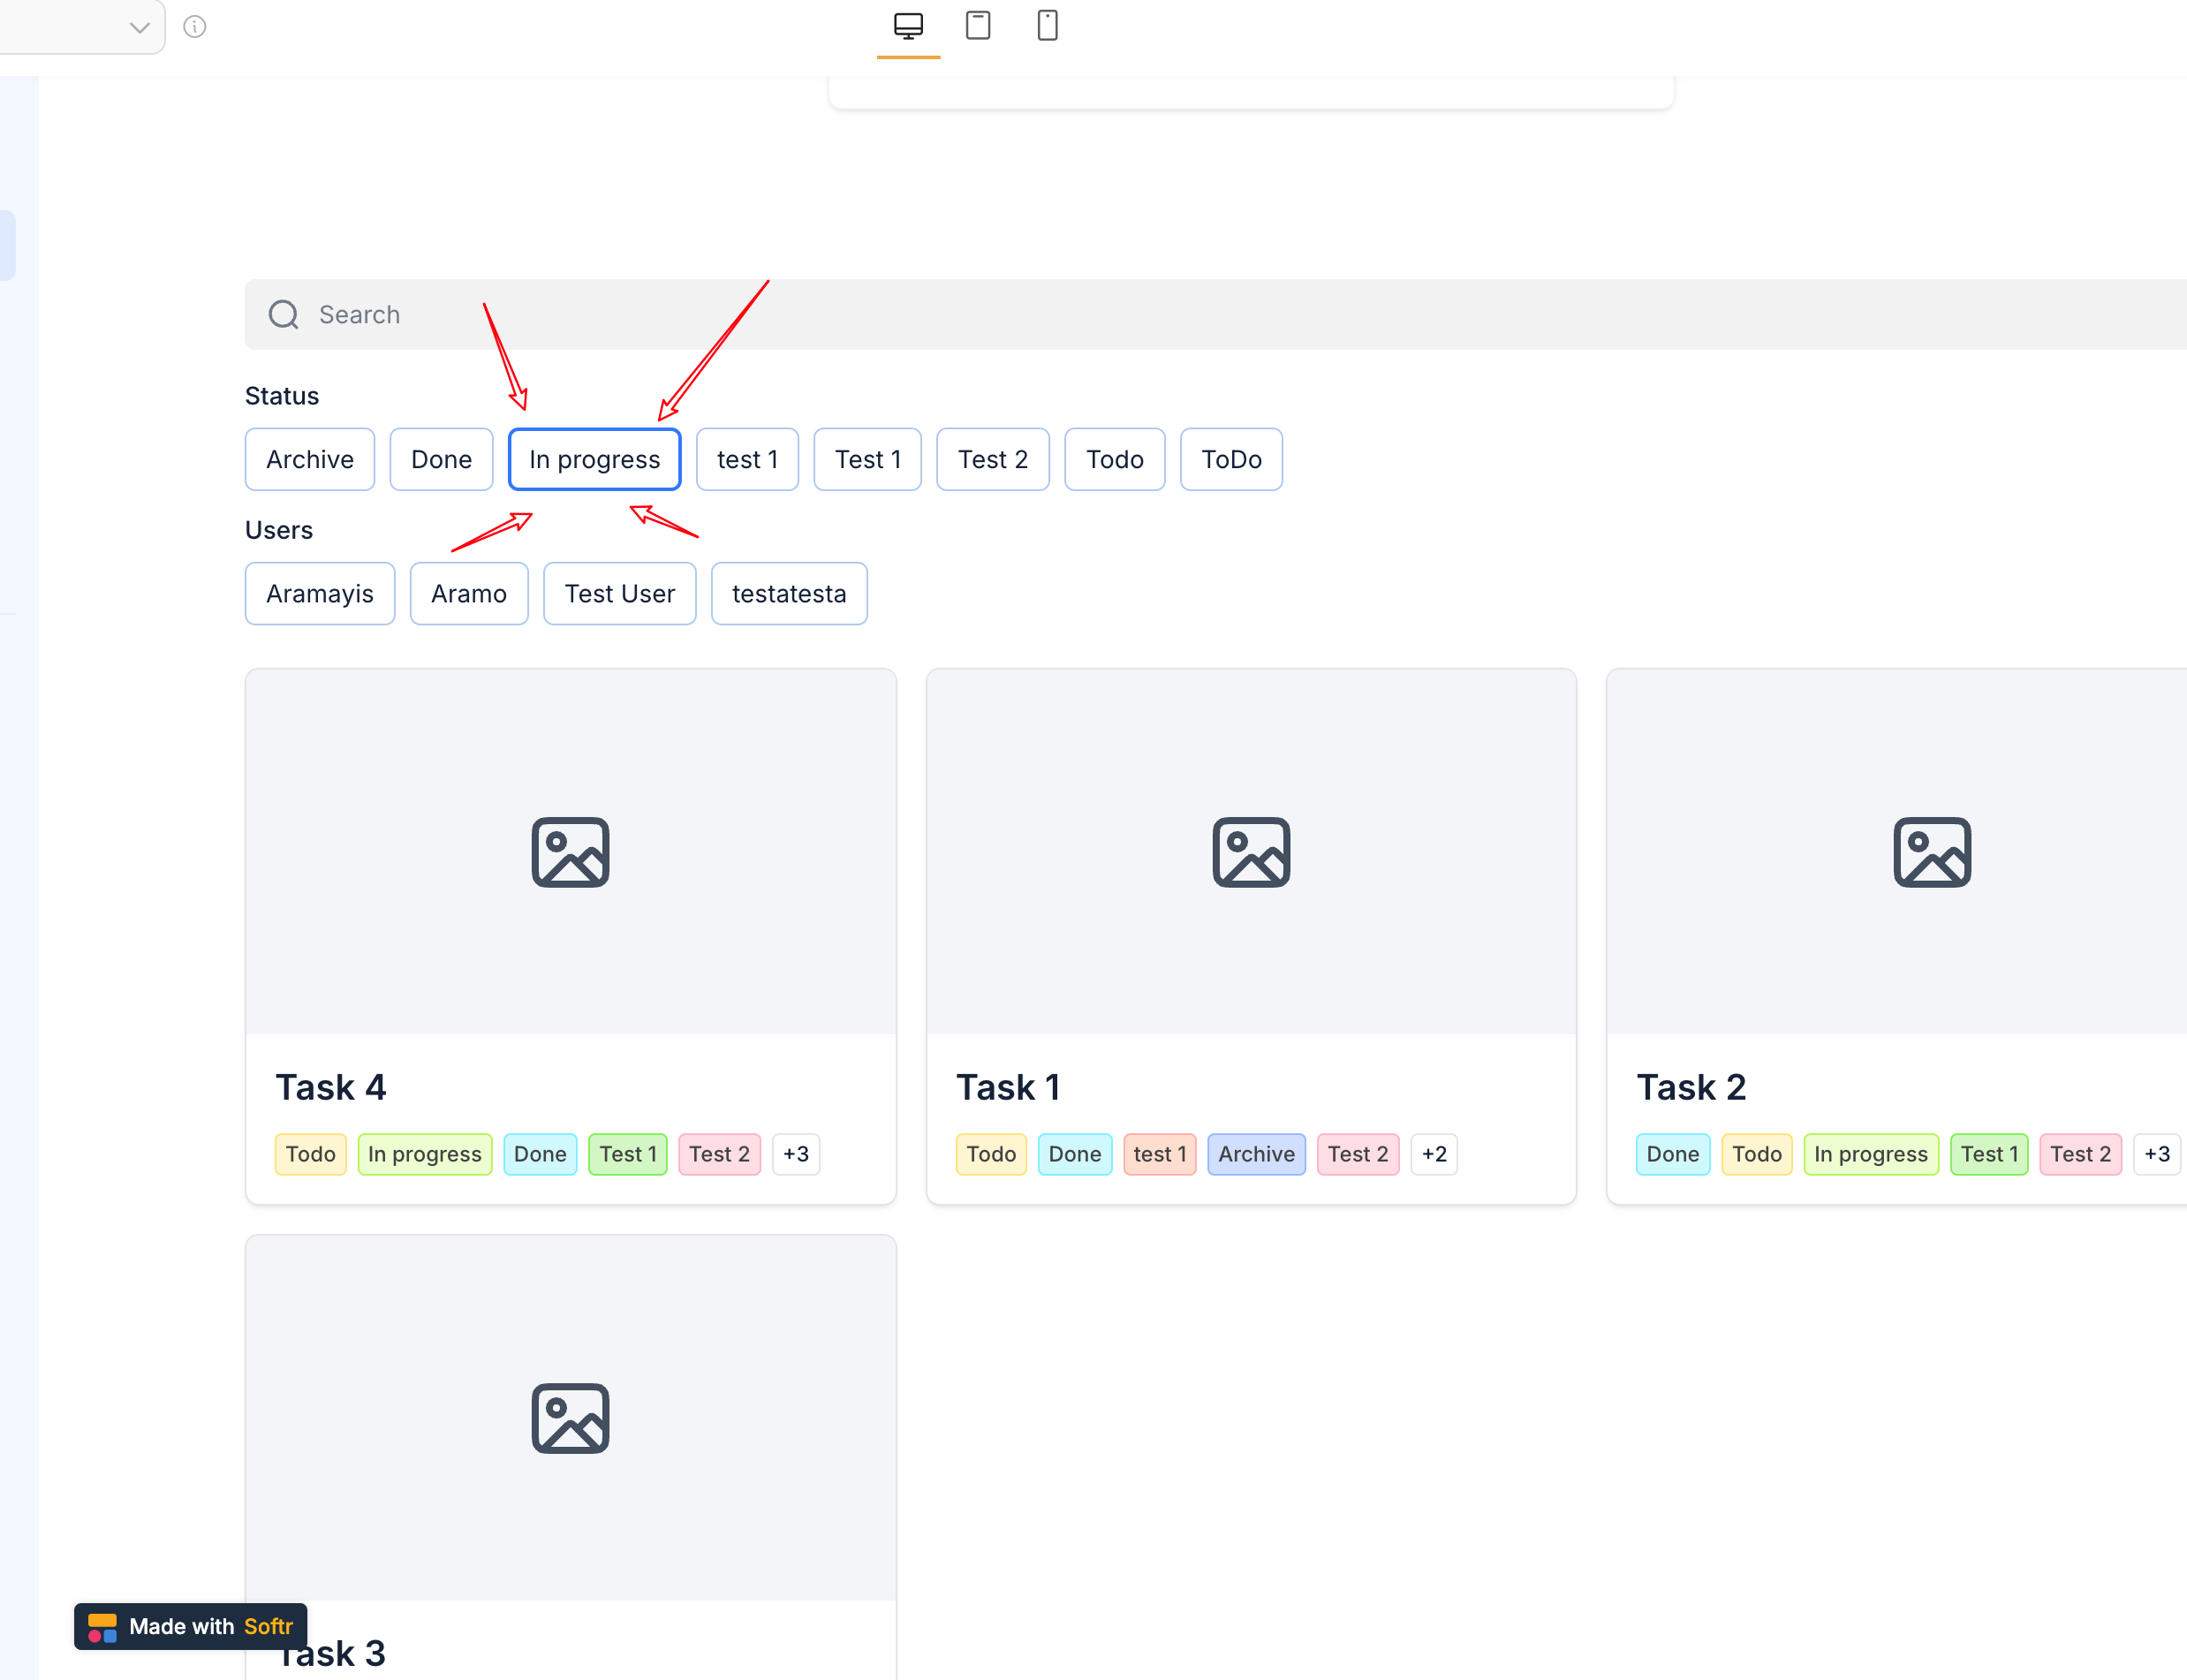2187x1680 pixels.
Task: Click the search magnifier icon
Action: click(x=284, y=315)
